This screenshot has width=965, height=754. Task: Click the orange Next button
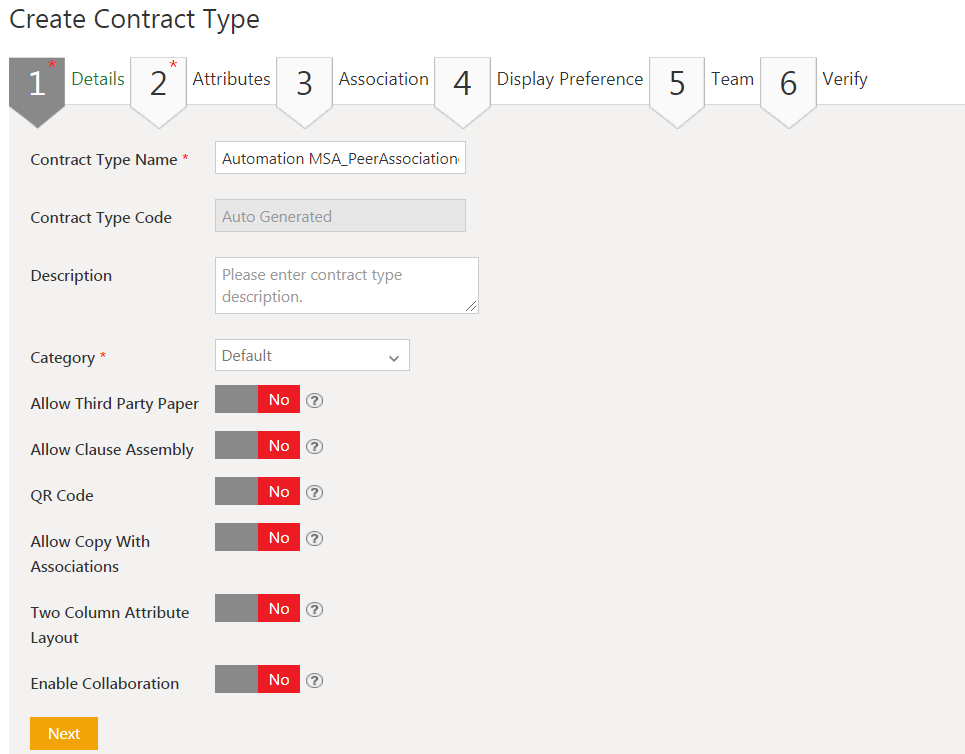coord(64,733)
